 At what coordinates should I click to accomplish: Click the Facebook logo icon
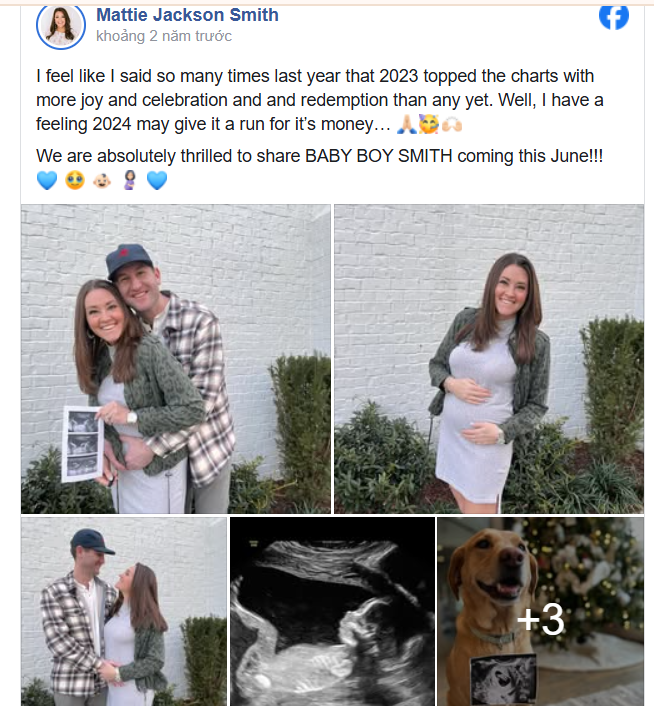[x=613, y=16]
